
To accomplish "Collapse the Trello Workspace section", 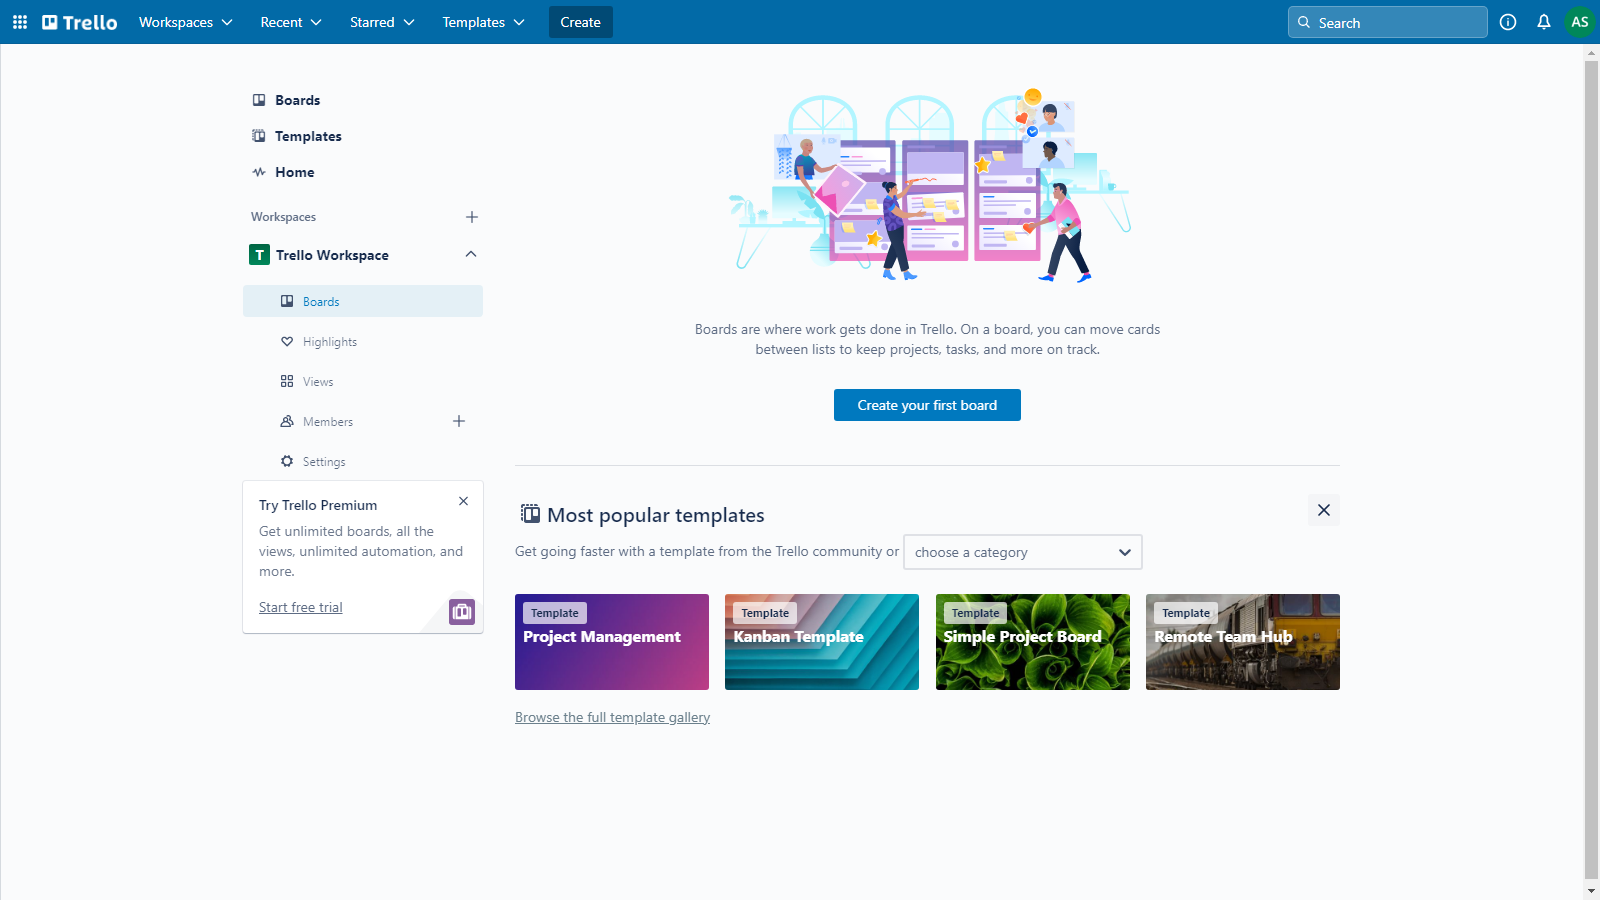I will pyautogui.click(x=471, y=255).
